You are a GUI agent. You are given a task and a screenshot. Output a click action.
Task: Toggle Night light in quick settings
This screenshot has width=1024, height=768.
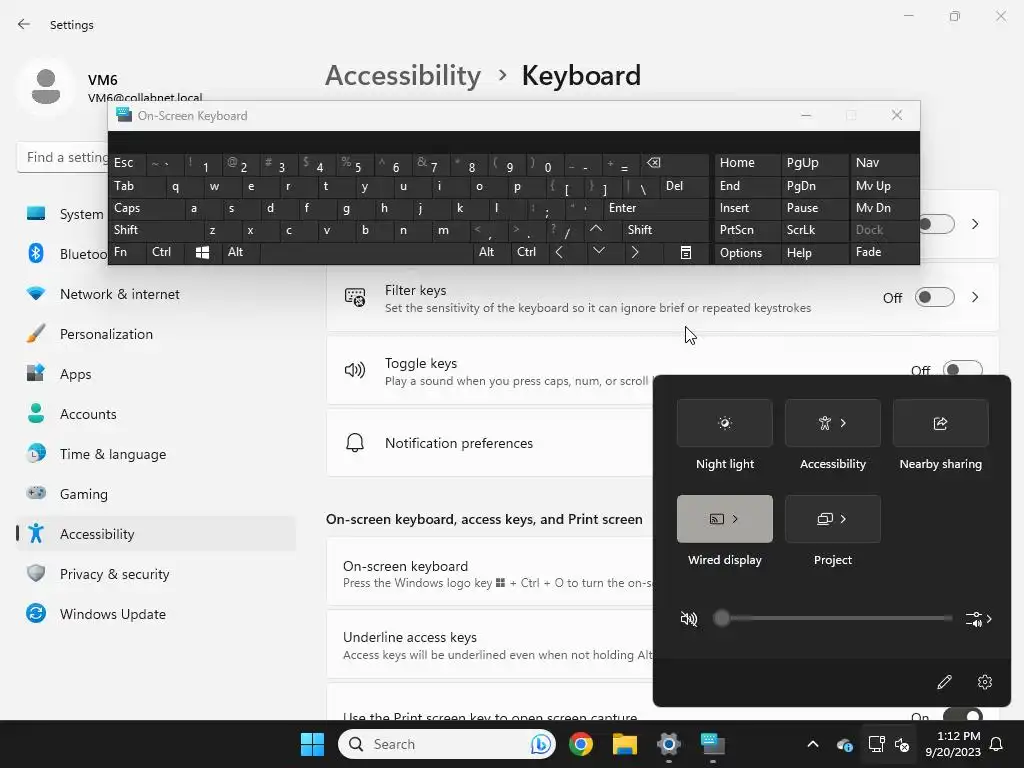click(724, 423)
